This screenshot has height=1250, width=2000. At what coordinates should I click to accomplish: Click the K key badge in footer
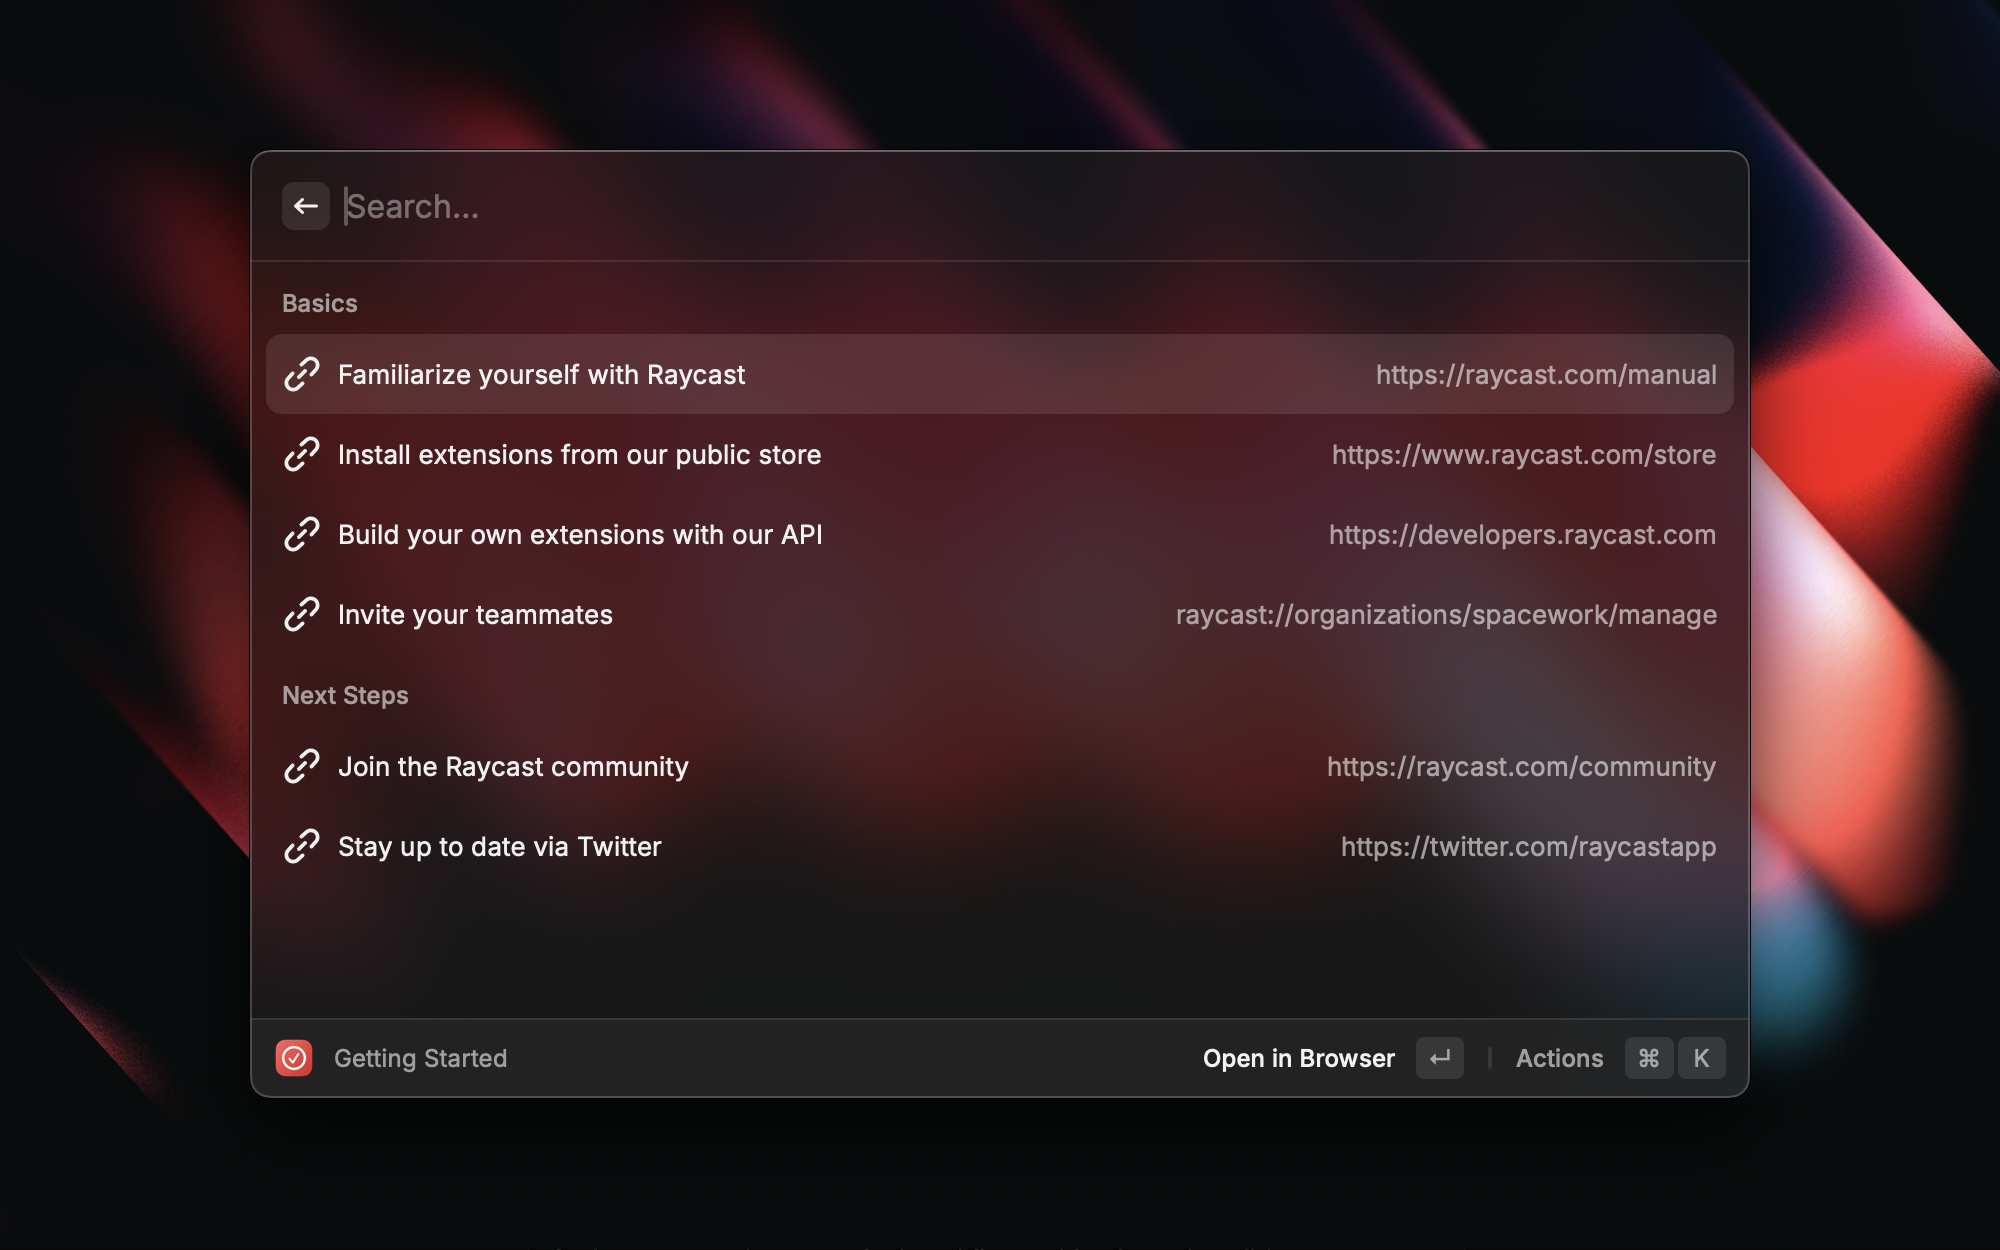[1701, 1058]
